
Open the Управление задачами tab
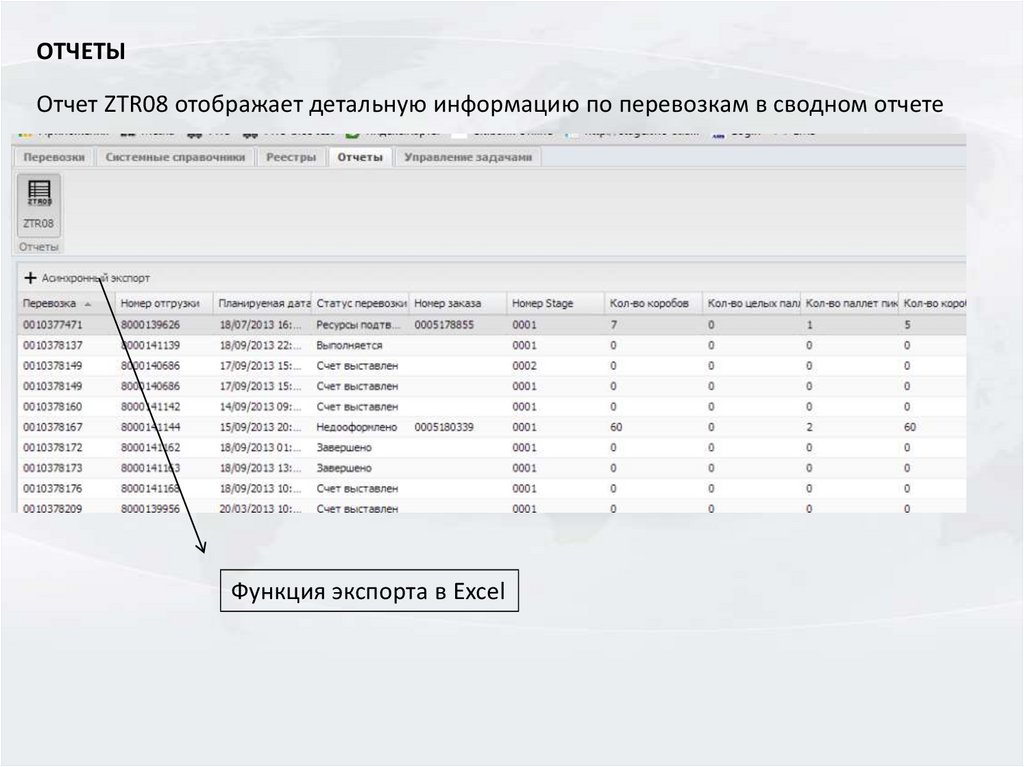coord(468,157)
